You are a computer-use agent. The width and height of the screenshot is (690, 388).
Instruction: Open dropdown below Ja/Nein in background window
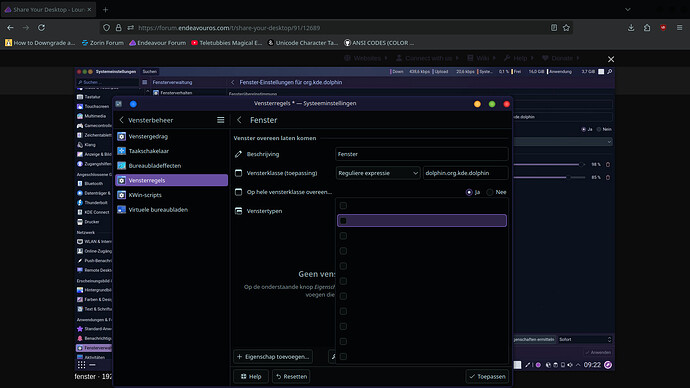tap(563, 142)
